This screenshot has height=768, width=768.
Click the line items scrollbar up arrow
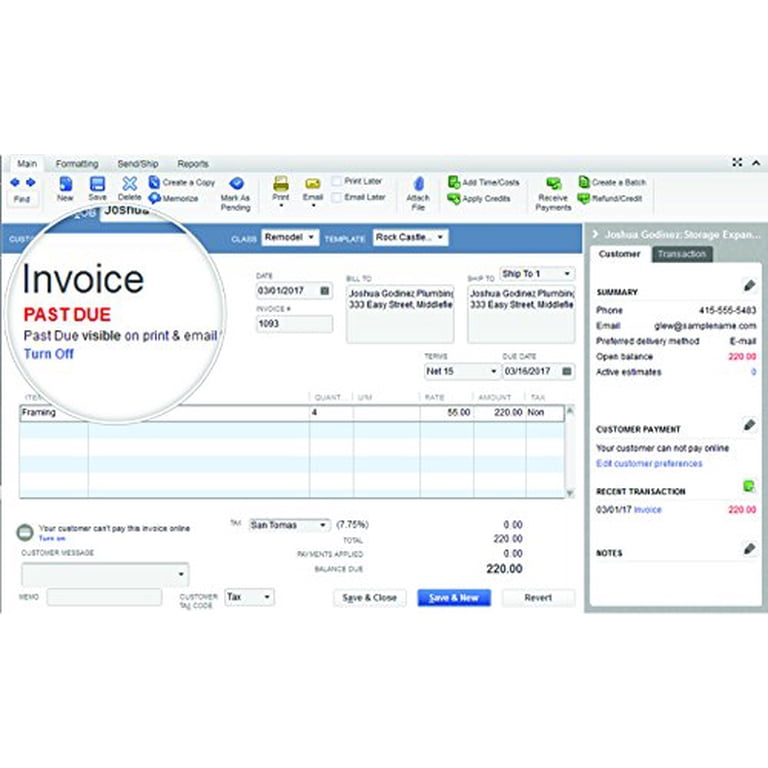(570, 410)
